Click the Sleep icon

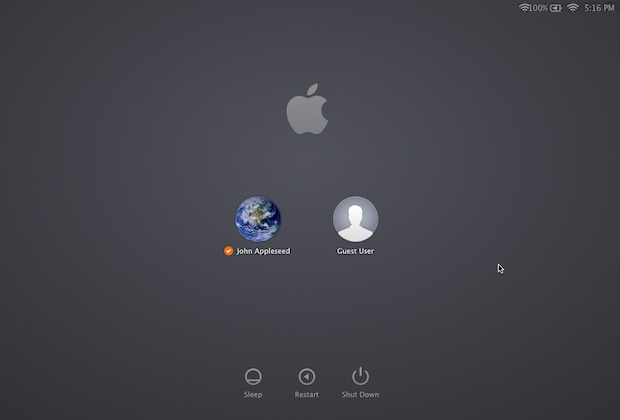coord(253,376)
